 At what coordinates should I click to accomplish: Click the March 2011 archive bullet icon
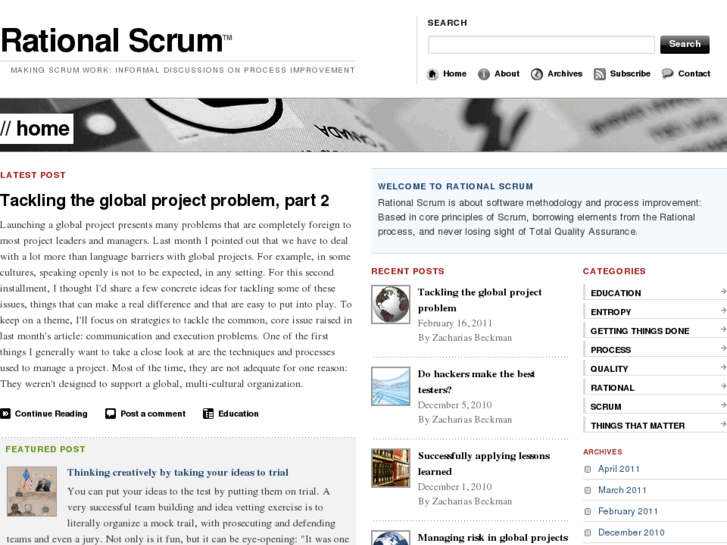(588, 490)
